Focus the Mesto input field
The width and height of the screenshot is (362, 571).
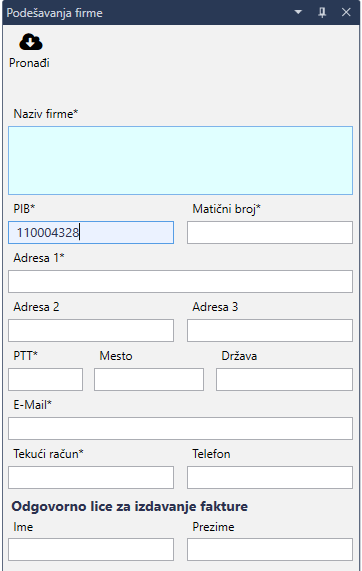pyautogui.click(x=149, y=379)
